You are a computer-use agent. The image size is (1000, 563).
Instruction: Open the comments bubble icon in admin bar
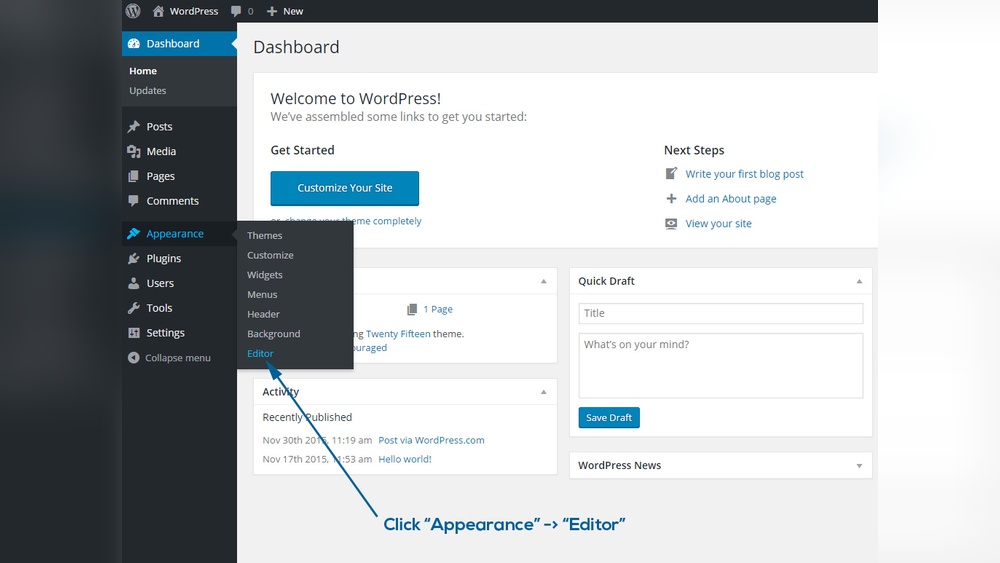coord(236,11)
